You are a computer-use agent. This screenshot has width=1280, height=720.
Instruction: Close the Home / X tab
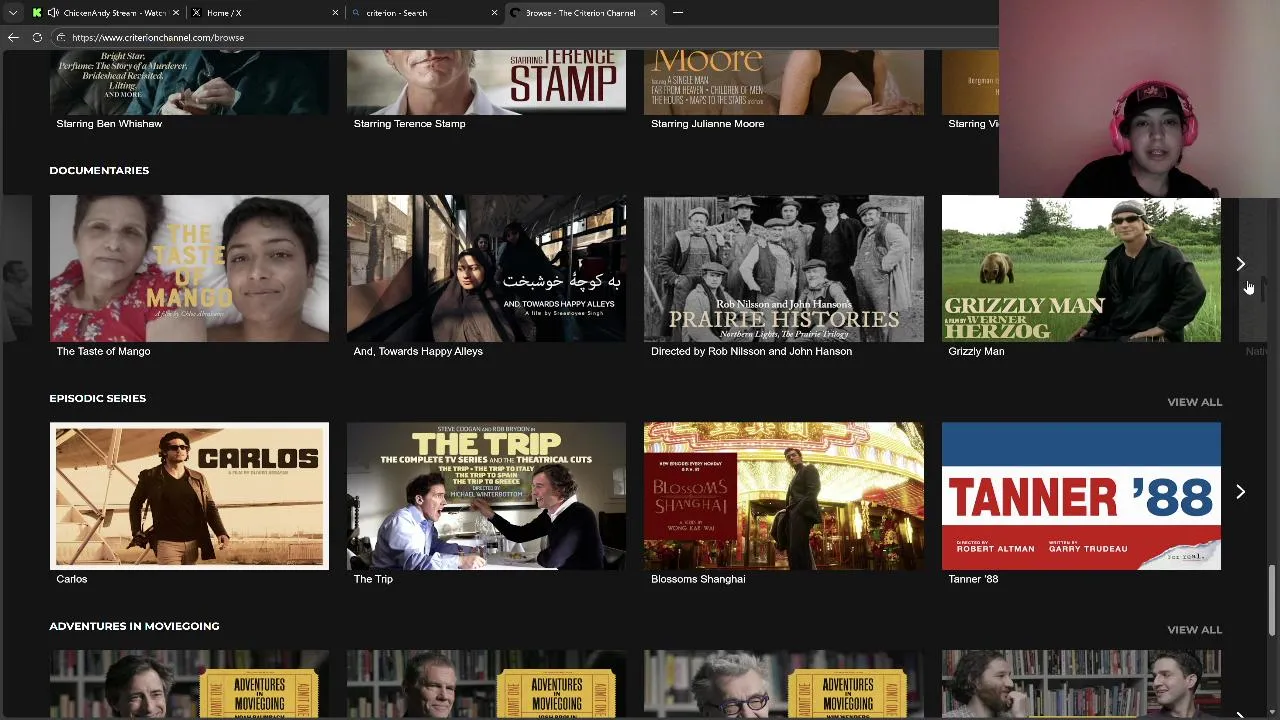click(335, 13)
